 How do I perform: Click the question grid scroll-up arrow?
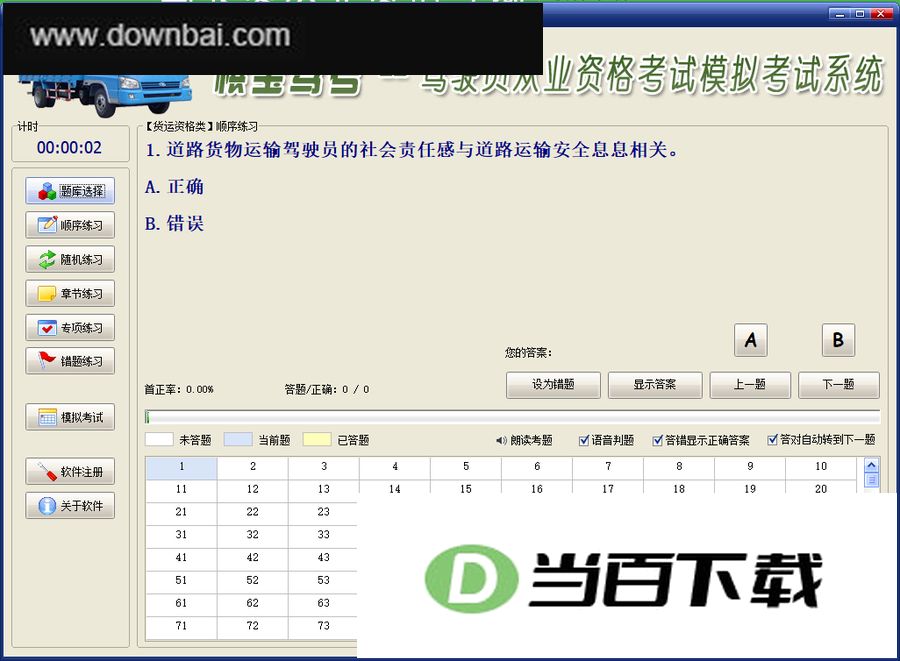coord(871,465)
